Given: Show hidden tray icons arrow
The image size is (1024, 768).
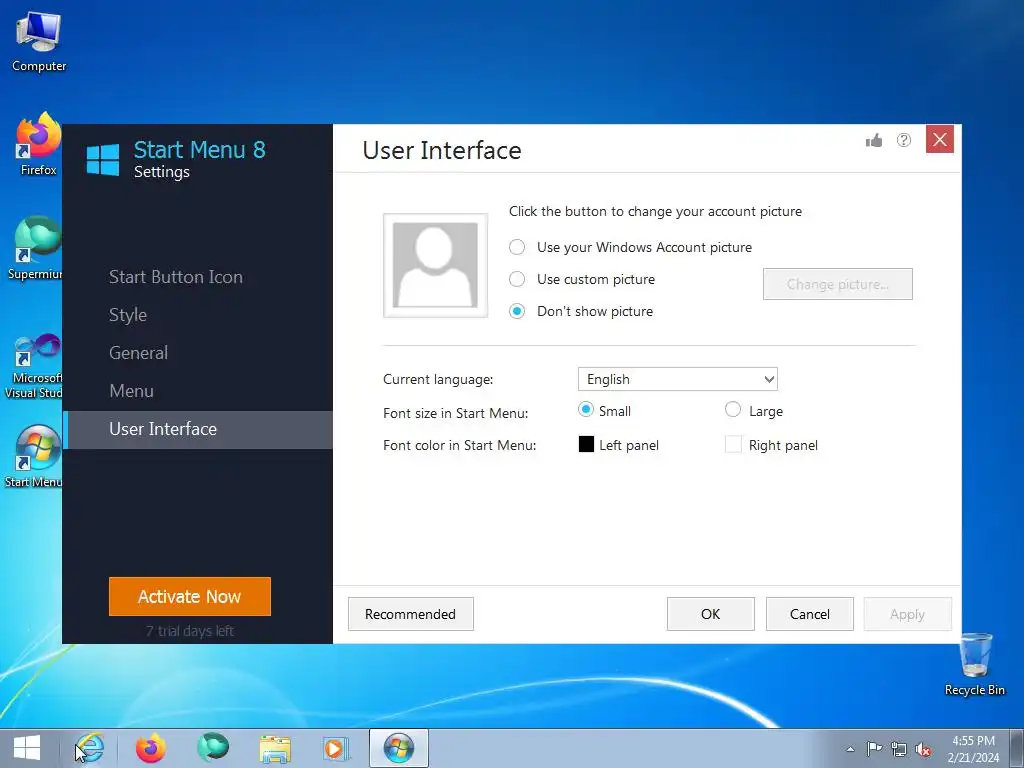Looking at the screenshot, I should click(x=850, y=749).
